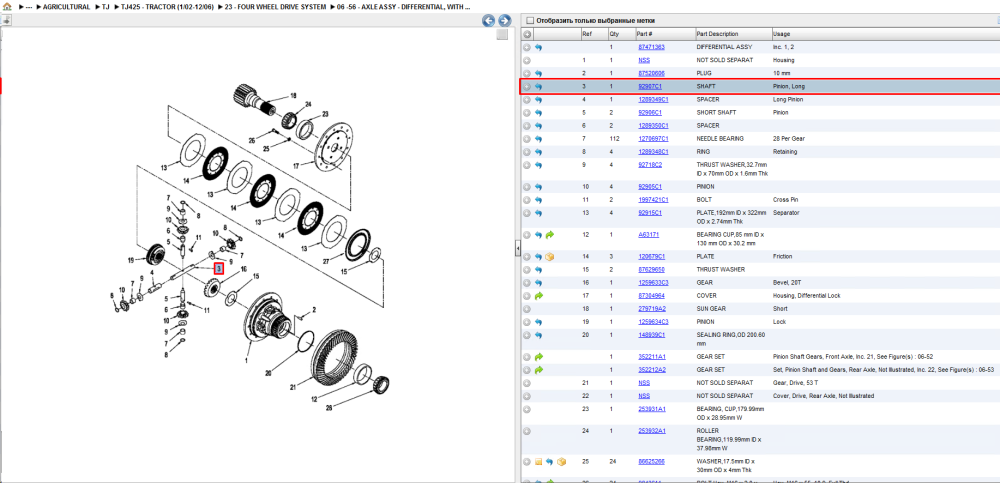The width and height of the screenshot is (1000, 483).
Task: Select 'Housing, Differential Lock' usage text
Action: tap(807, 296)
